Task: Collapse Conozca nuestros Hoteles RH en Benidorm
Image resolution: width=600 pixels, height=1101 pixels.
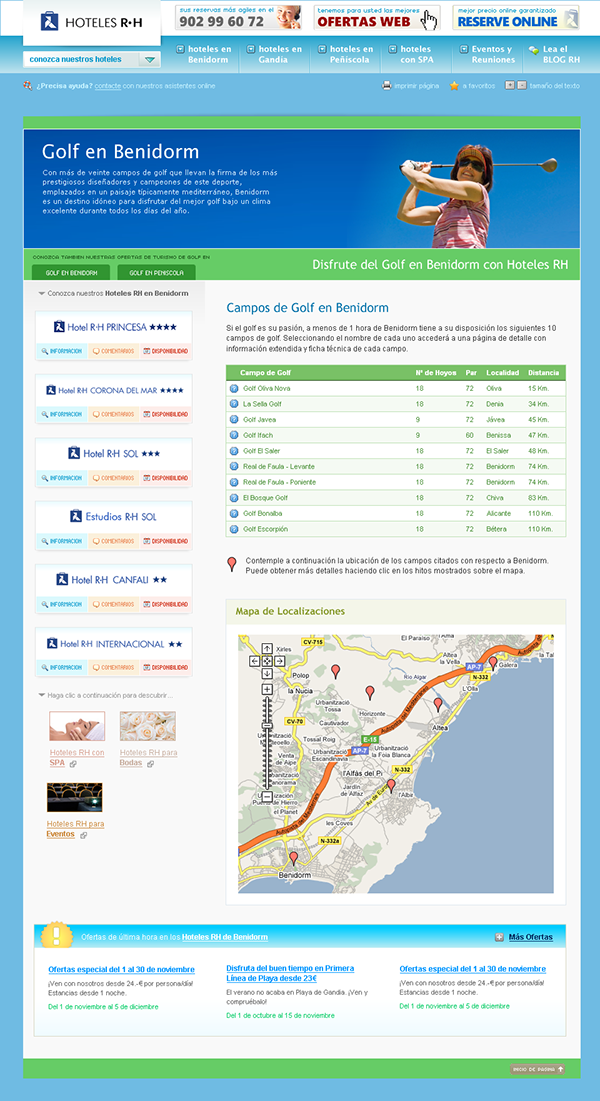Action: (x=41, y=294)
